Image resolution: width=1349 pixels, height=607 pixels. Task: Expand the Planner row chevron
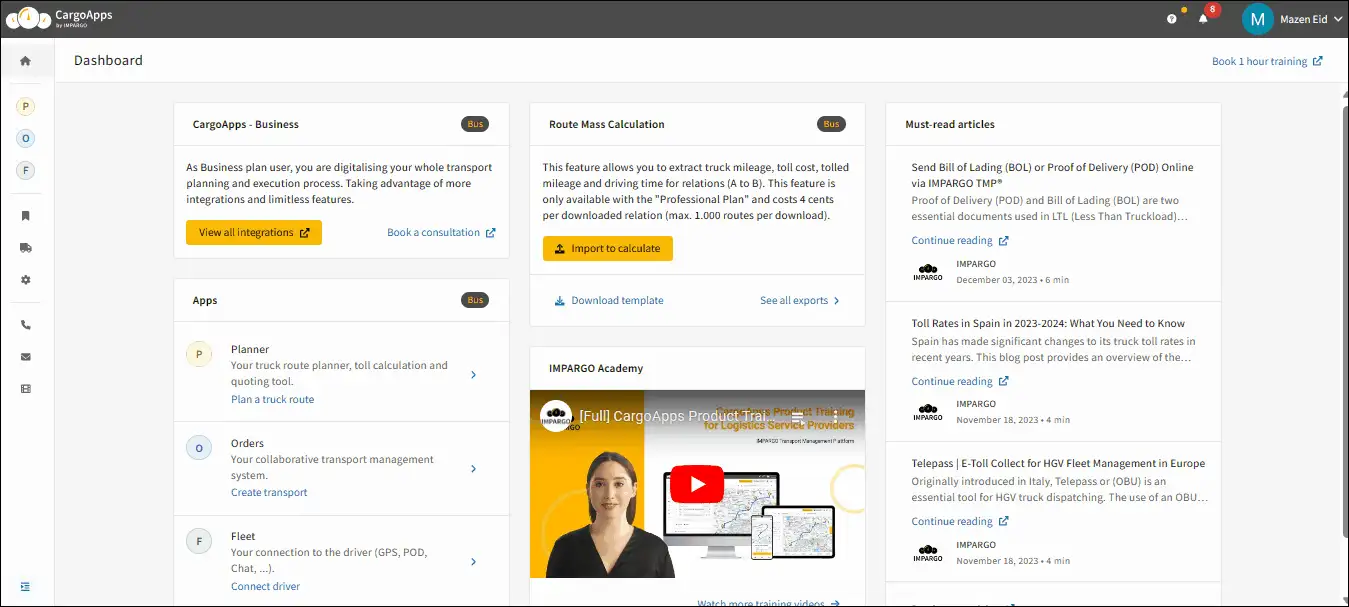pyautogui.click(x=473, y=375)
